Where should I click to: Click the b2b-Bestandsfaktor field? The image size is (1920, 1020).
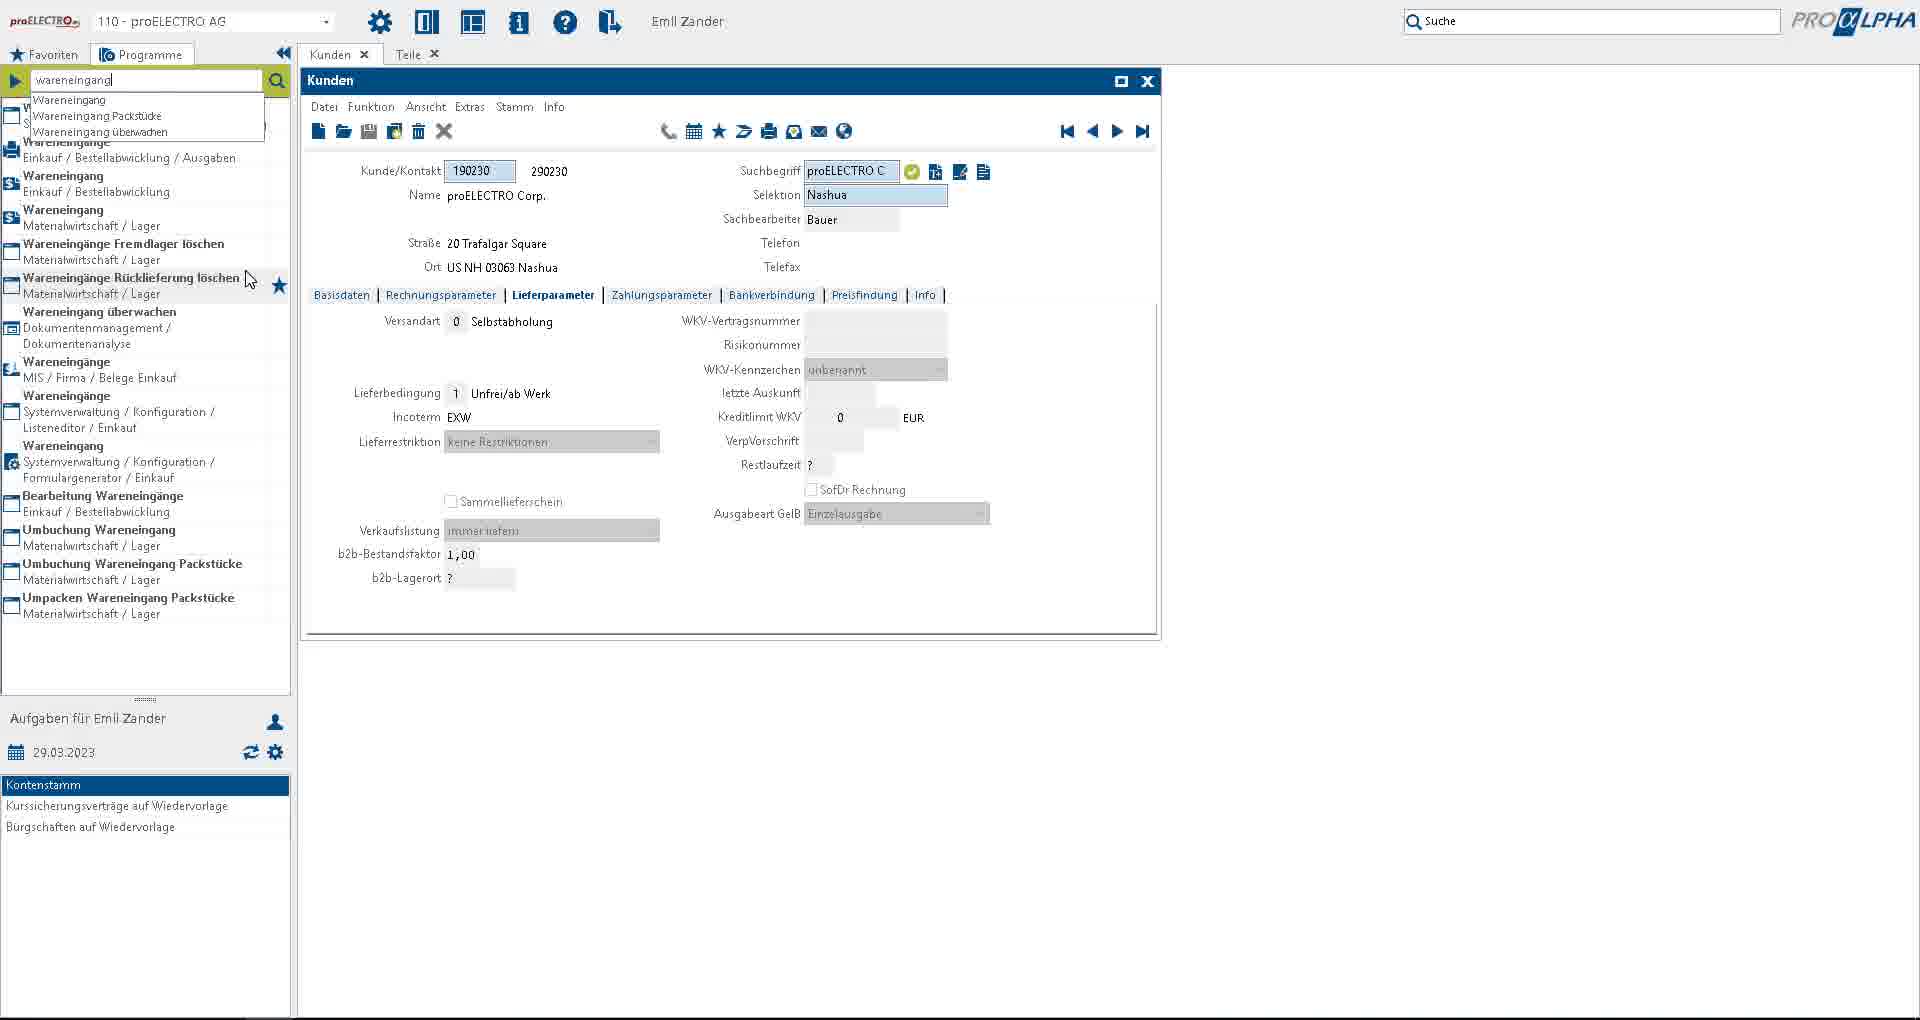click(x=462, y=555)
